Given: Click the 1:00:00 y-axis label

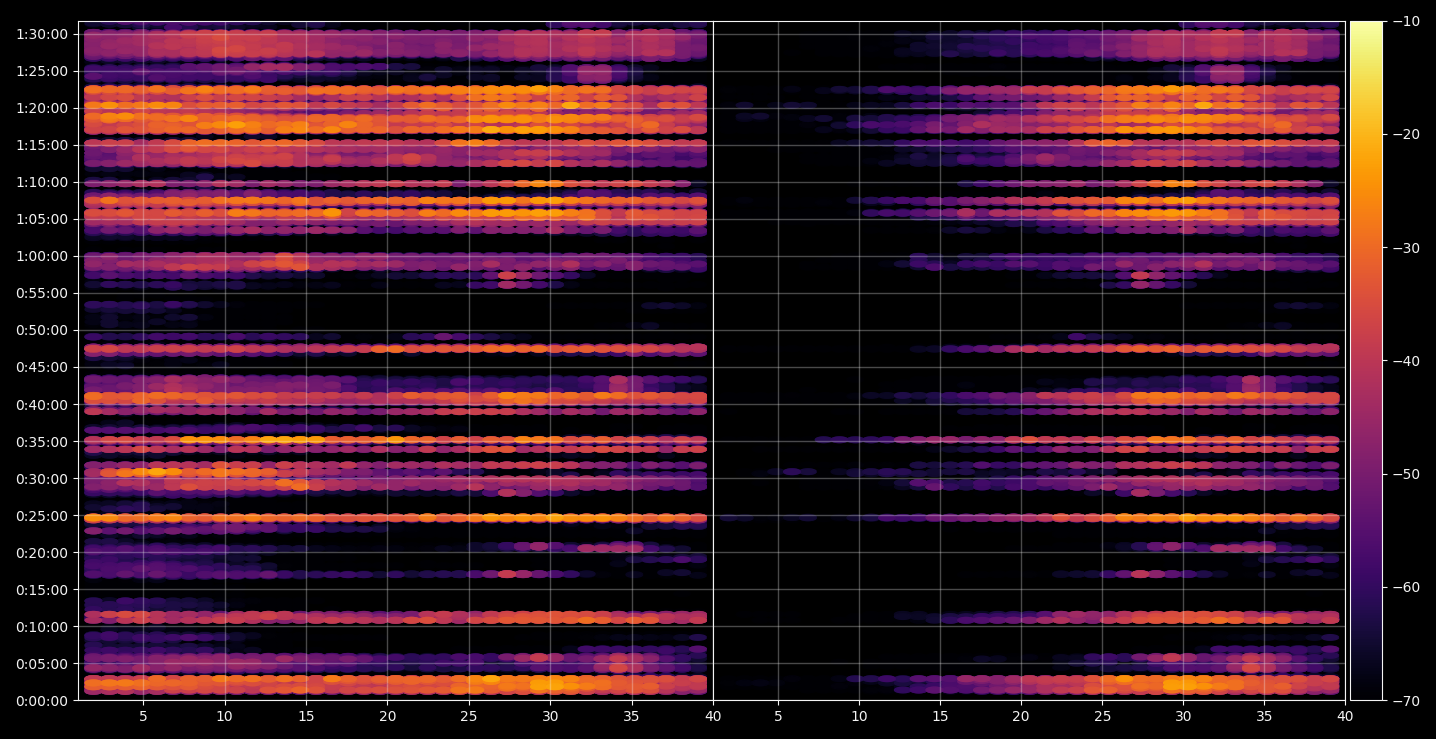Looking at the screenshot, I should pyautogui.click(x=42, y=256).
